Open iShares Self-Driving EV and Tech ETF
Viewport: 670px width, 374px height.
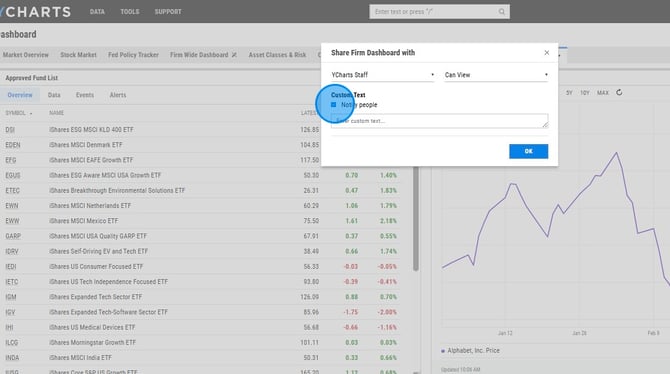click(x=98, y=251)
